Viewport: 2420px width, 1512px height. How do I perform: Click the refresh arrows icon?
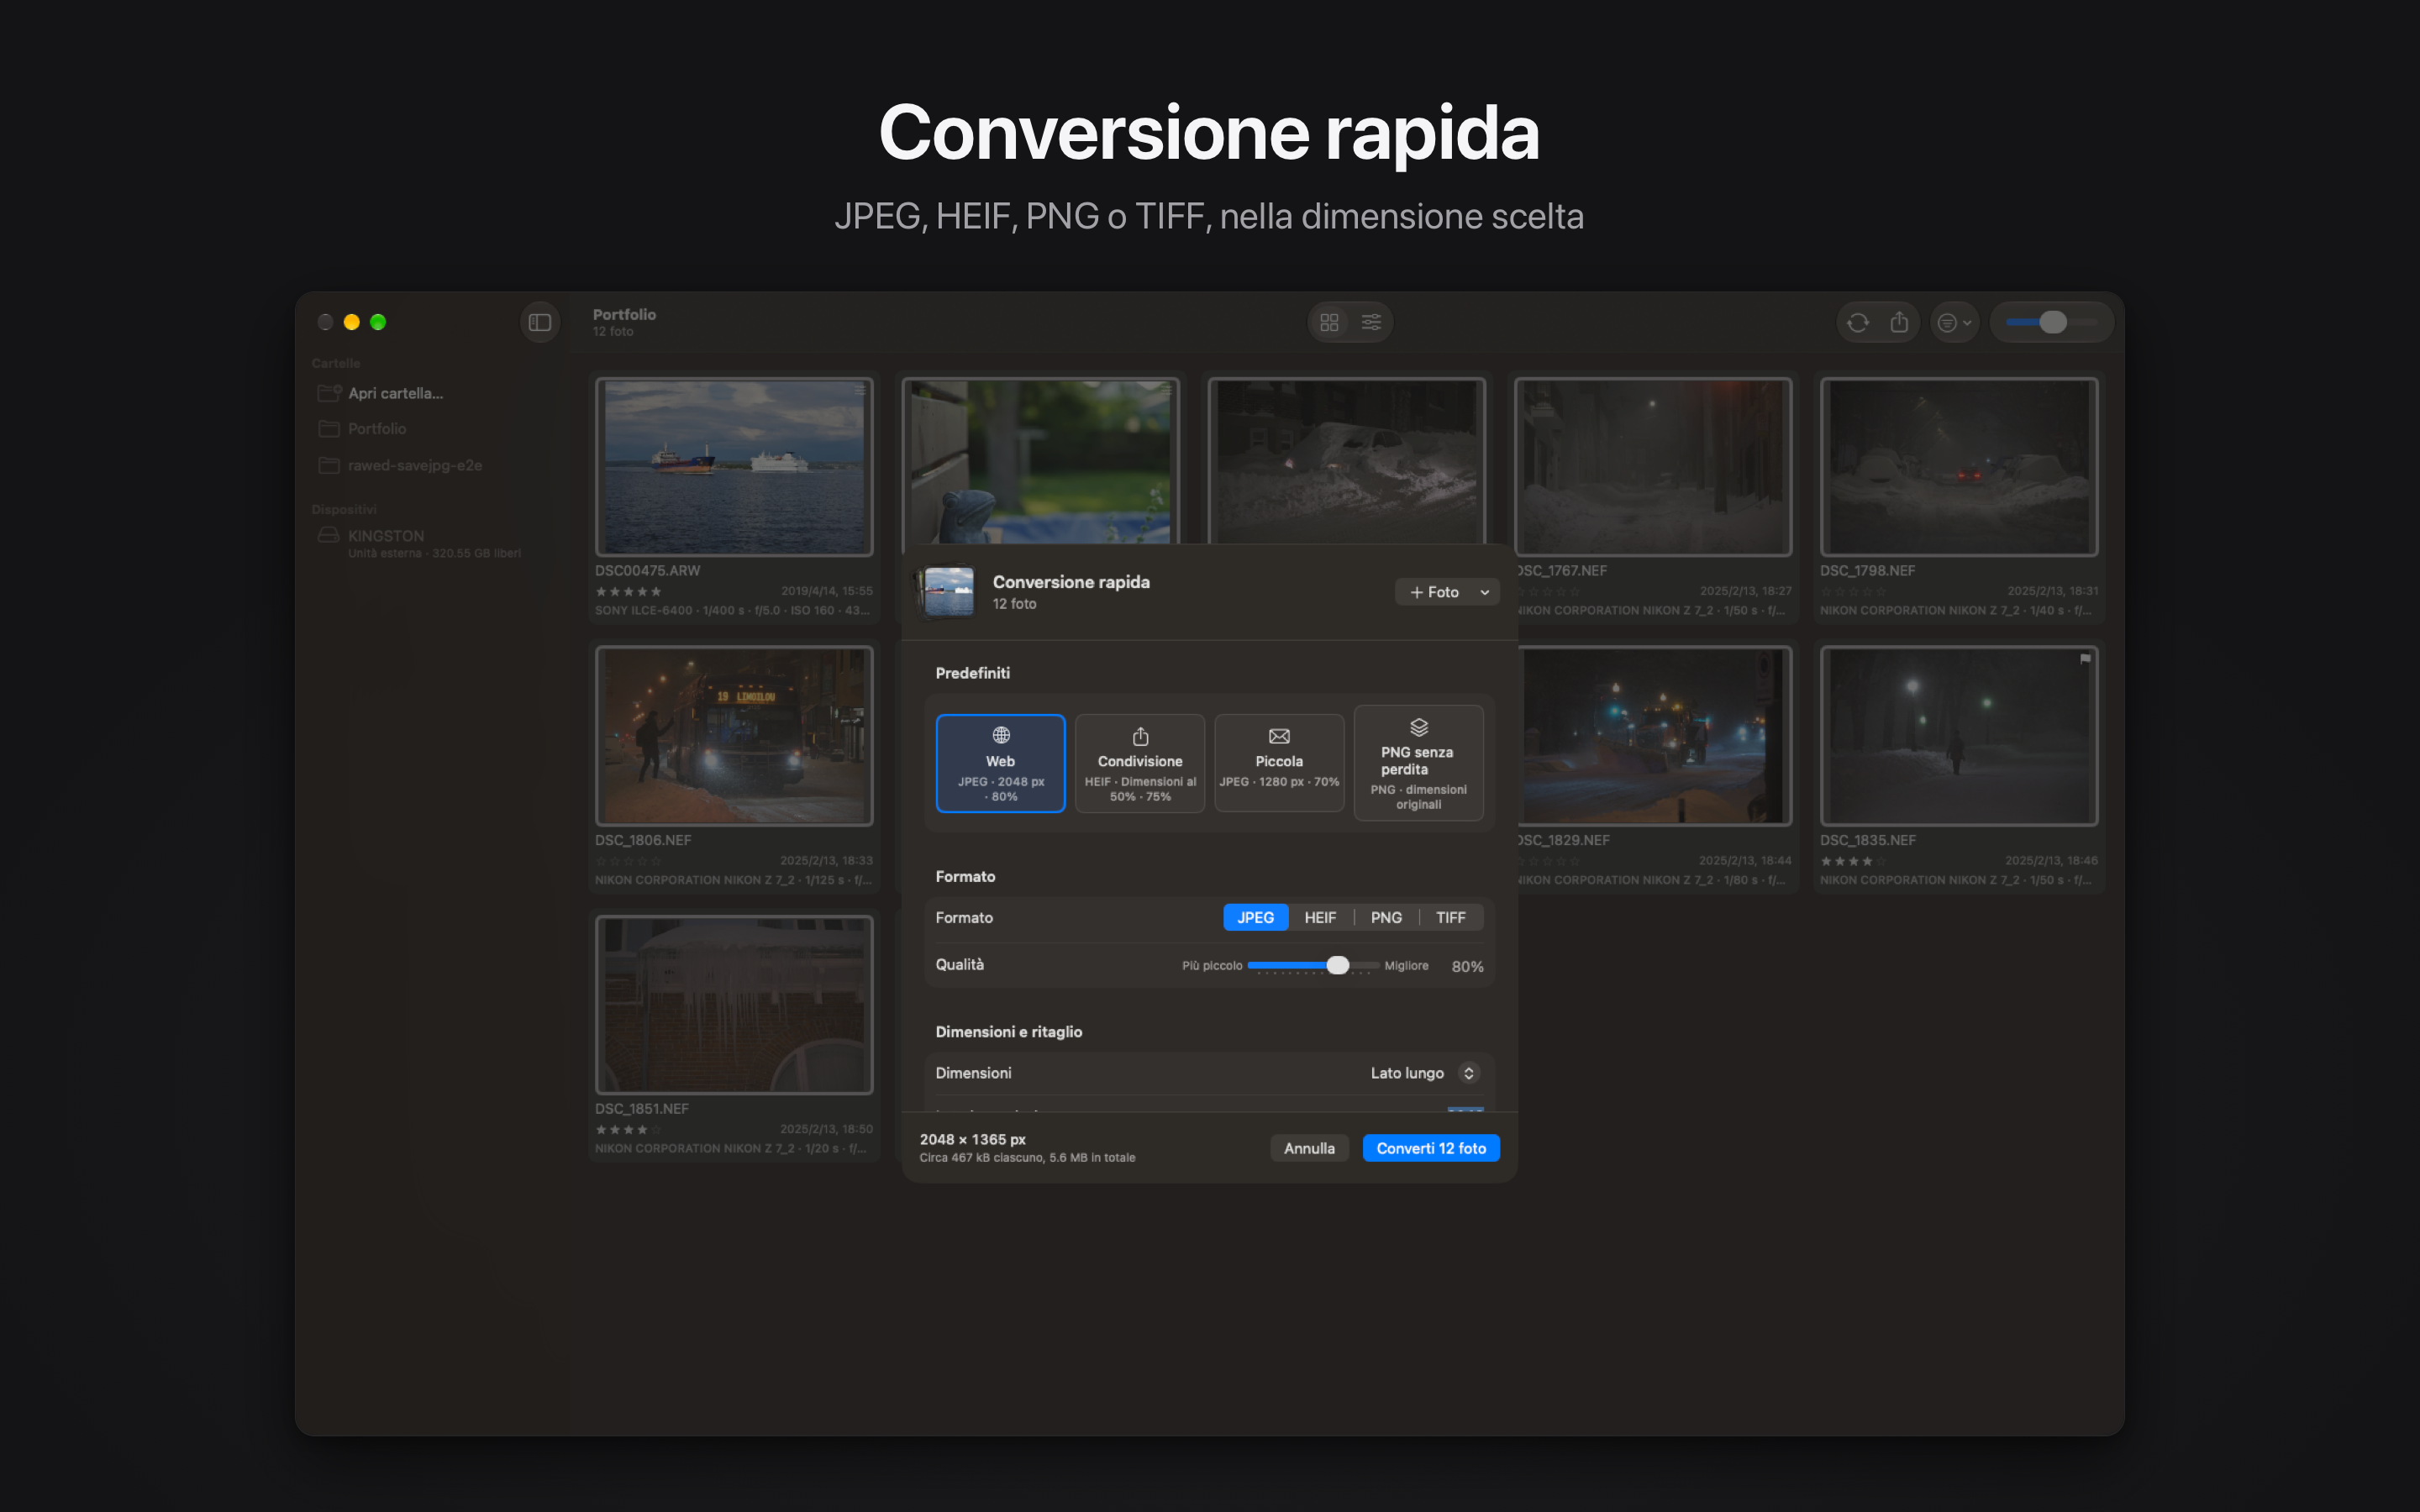pos(1858,322)
